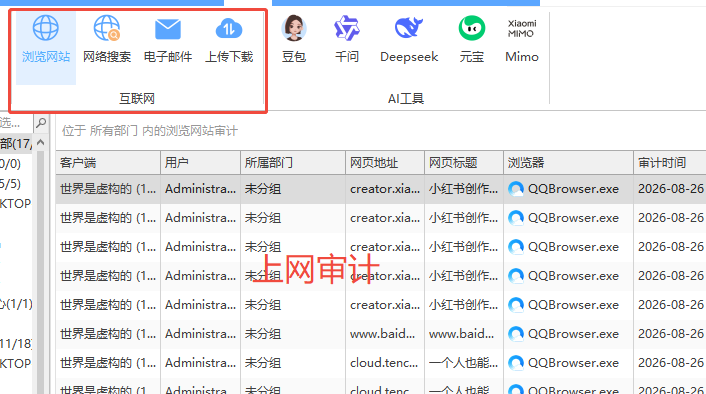Sort by the 用户 column header
The height and width of the screenshot is (394, 706).
pos(200,163)
